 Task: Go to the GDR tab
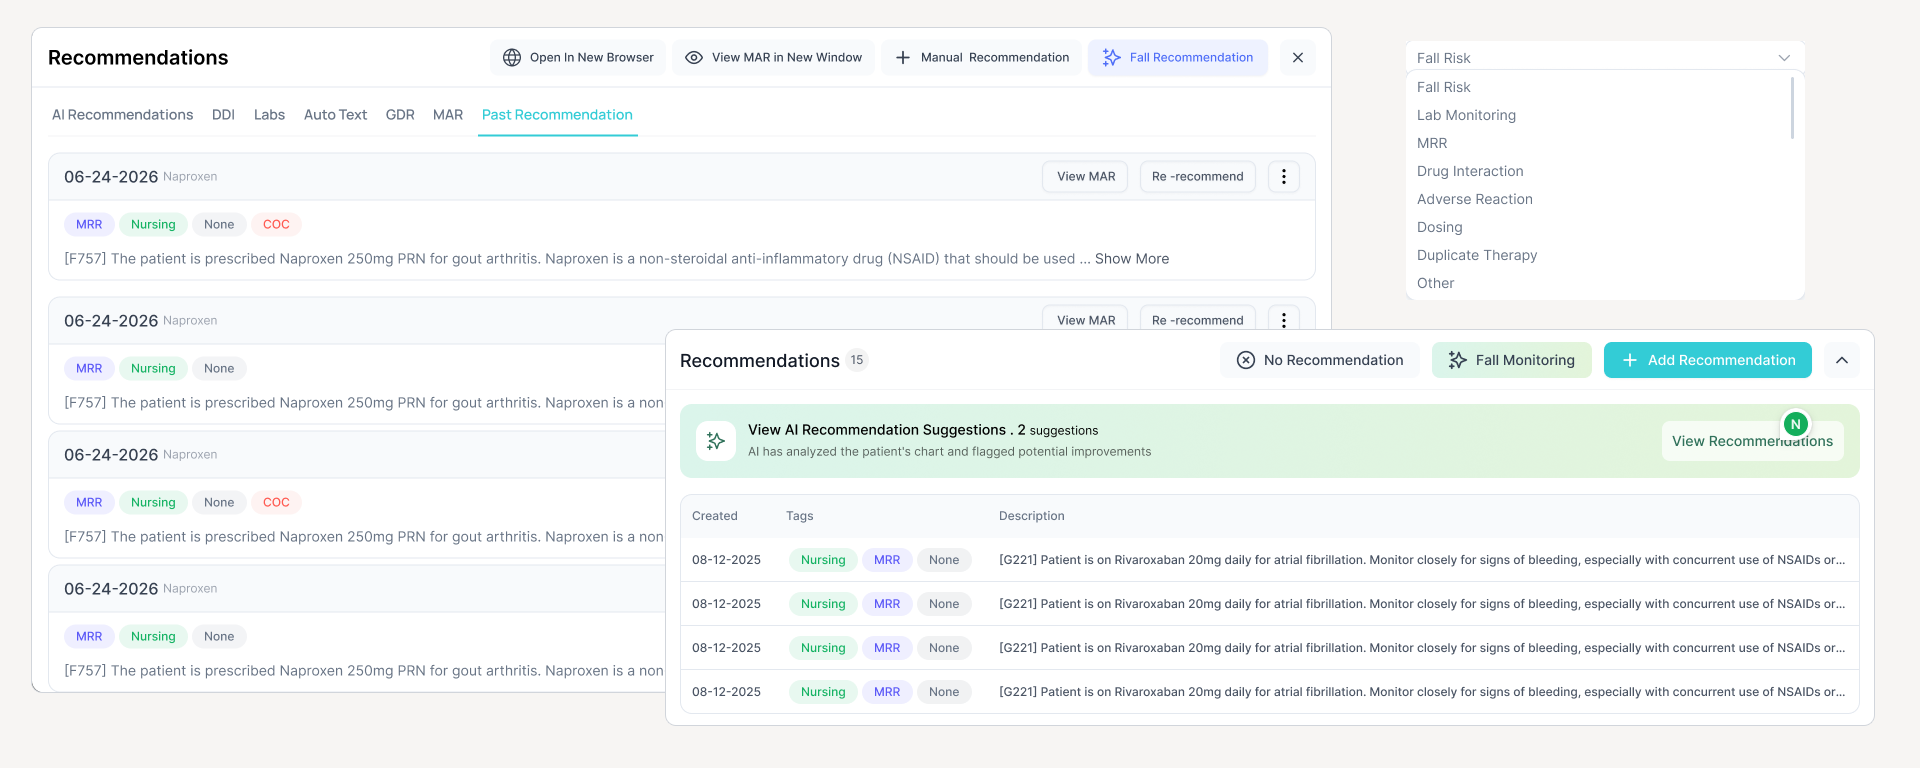(400, 115)
